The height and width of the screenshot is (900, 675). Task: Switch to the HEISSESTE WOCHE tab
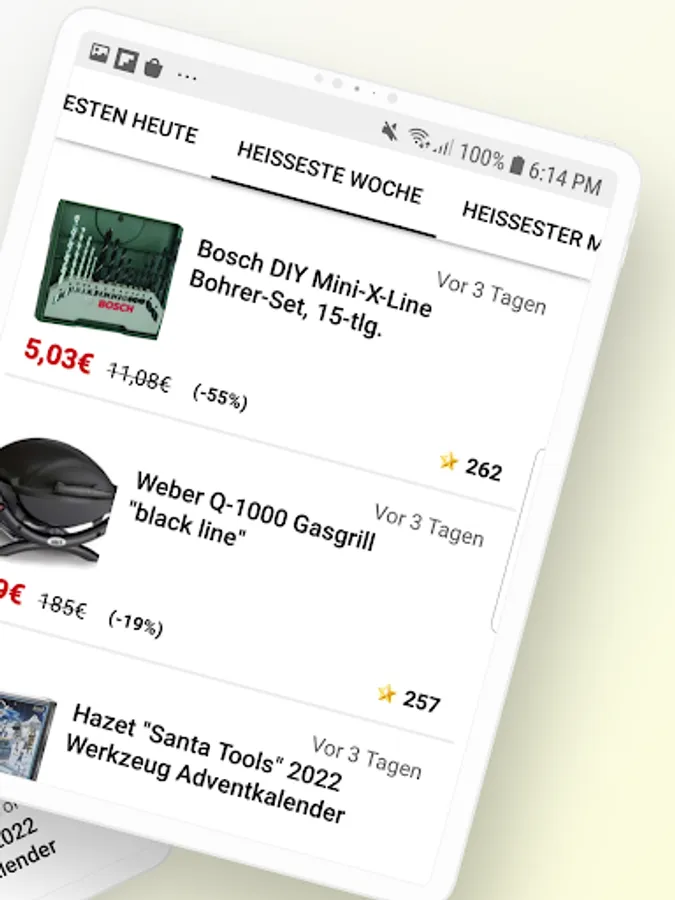(329, 173)
